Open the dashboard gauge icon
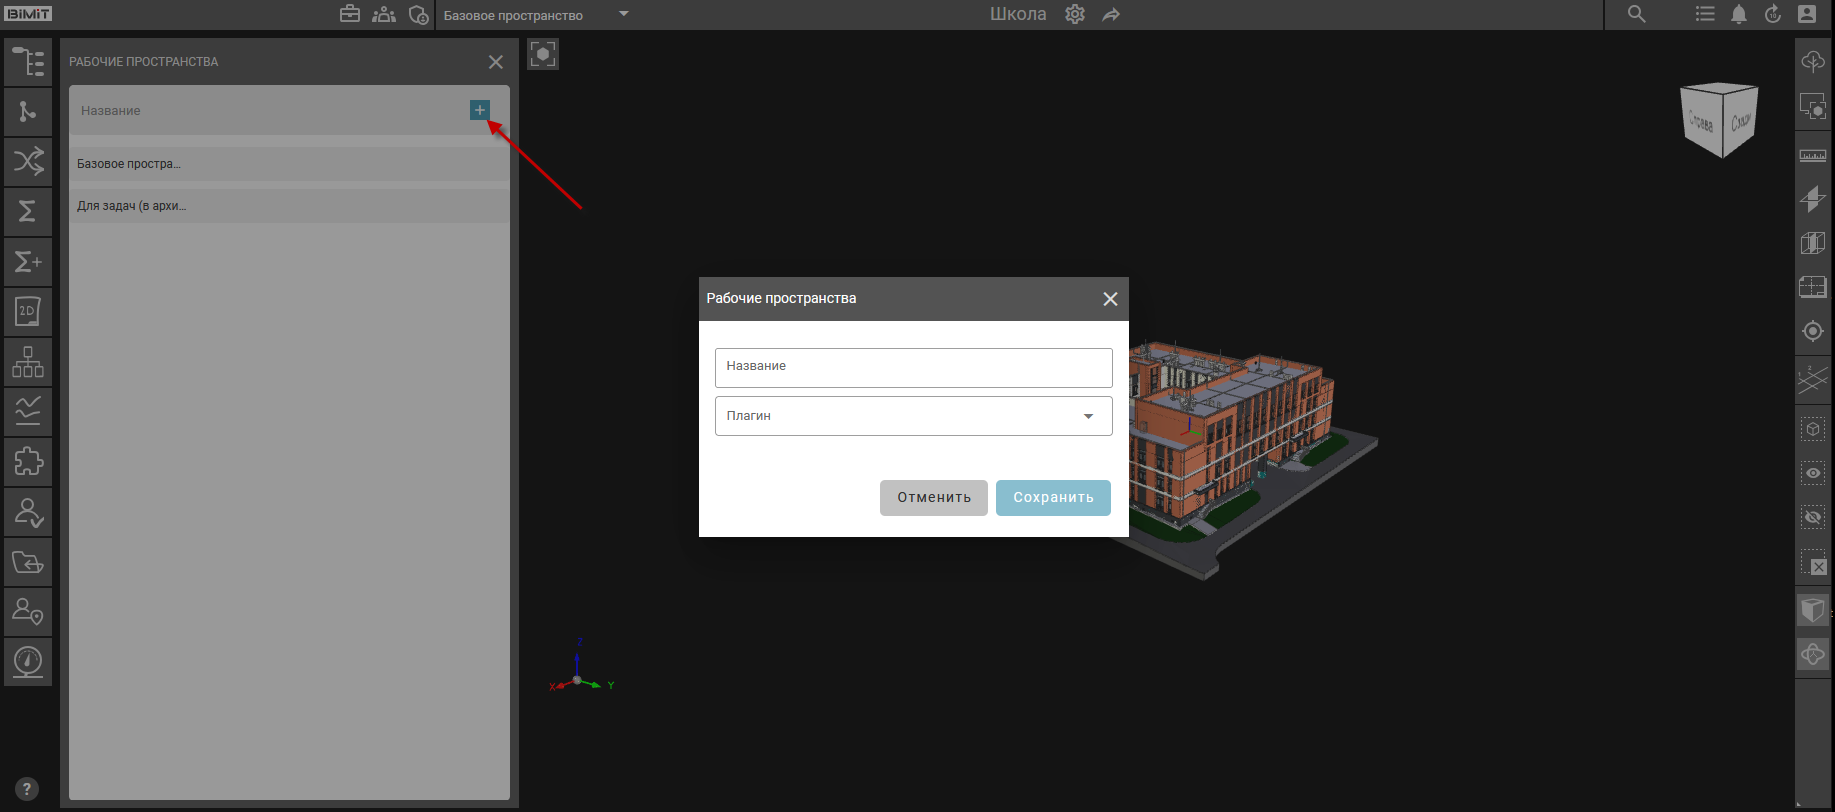 28,661
